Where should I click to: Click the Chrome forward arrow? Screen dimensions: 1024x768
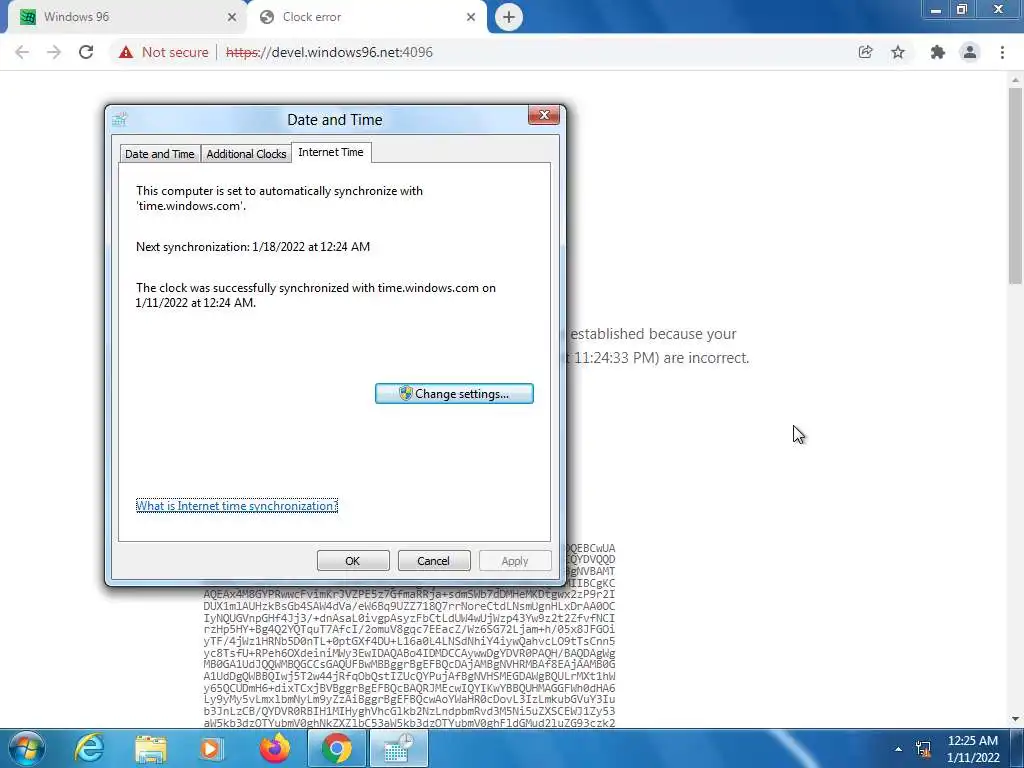[54, 52]
